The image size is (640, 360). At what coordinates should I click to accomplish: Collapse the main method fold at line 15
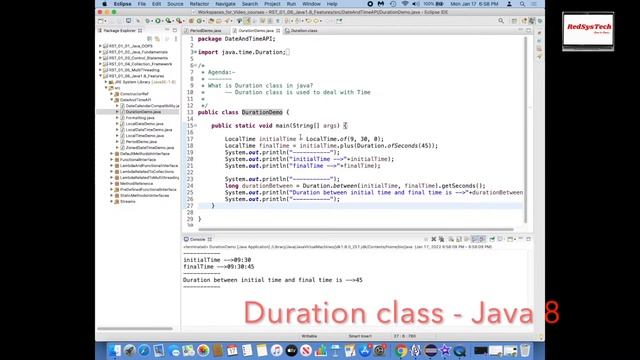pyautogui.click(x=195, y=126)
